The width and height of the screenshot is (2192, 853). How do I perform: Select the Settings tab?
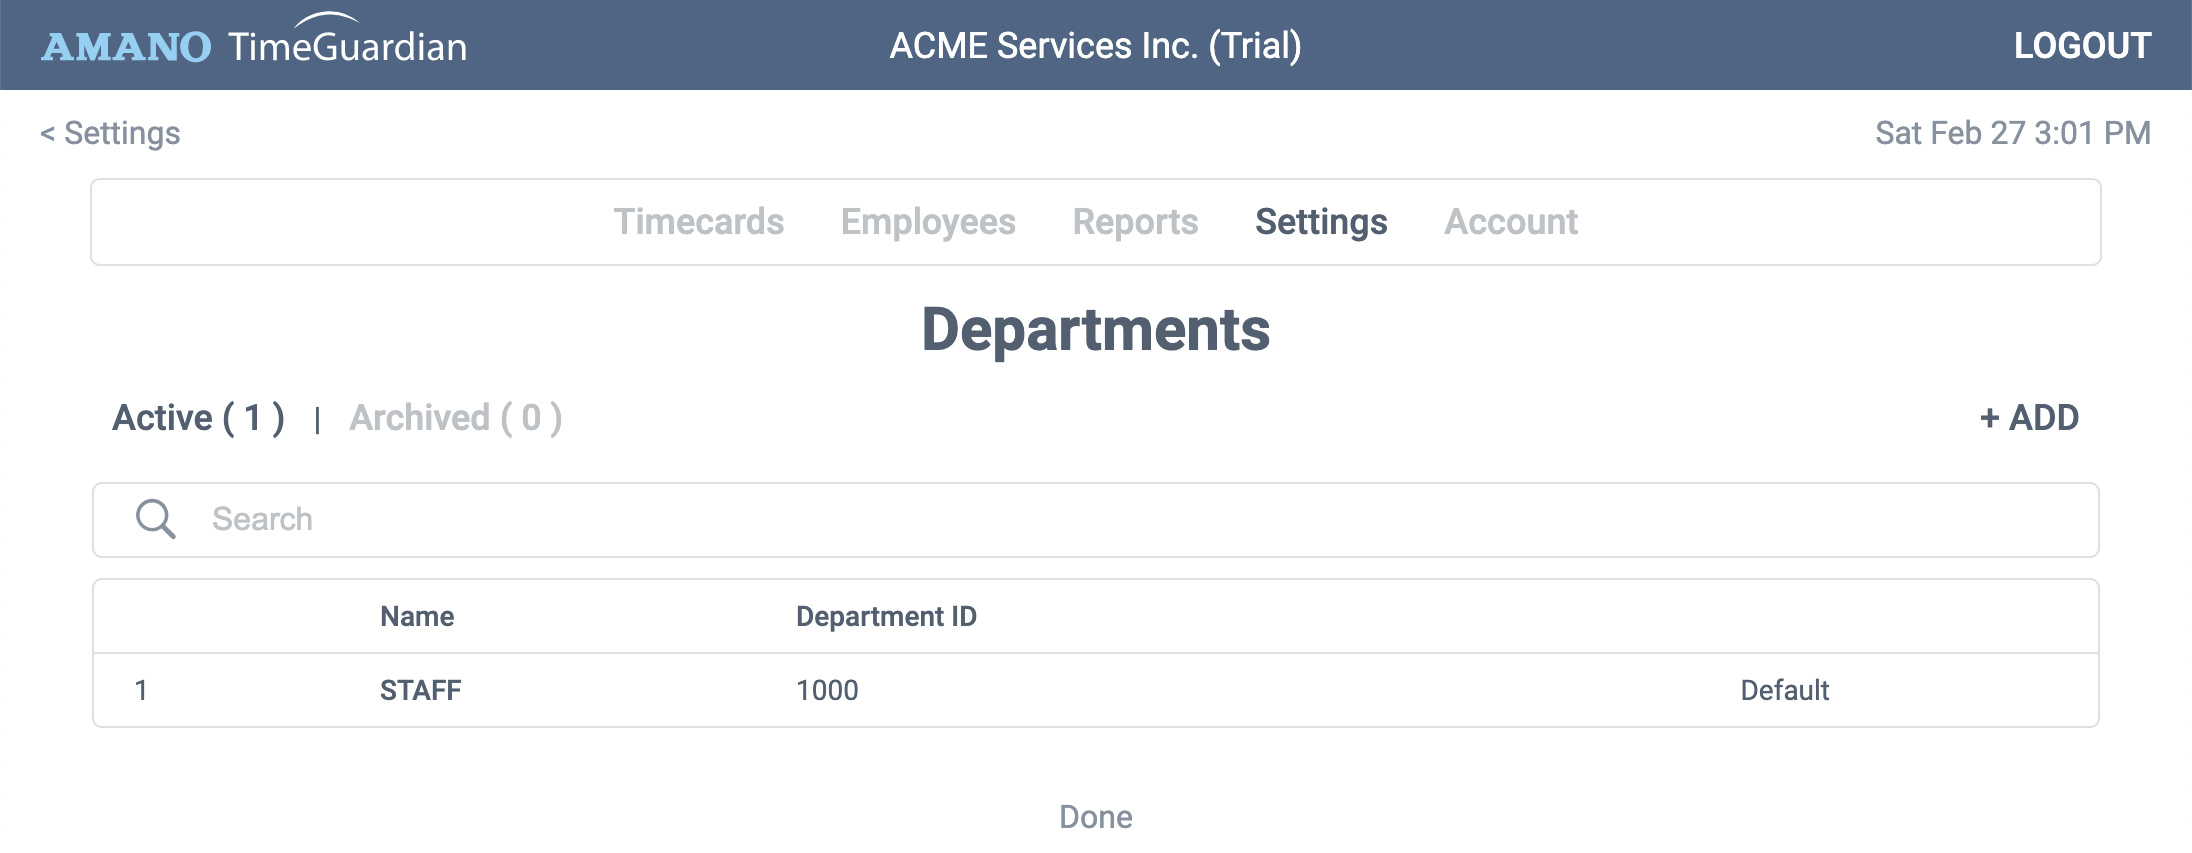pyautogui.click(x=1321, y=222)
